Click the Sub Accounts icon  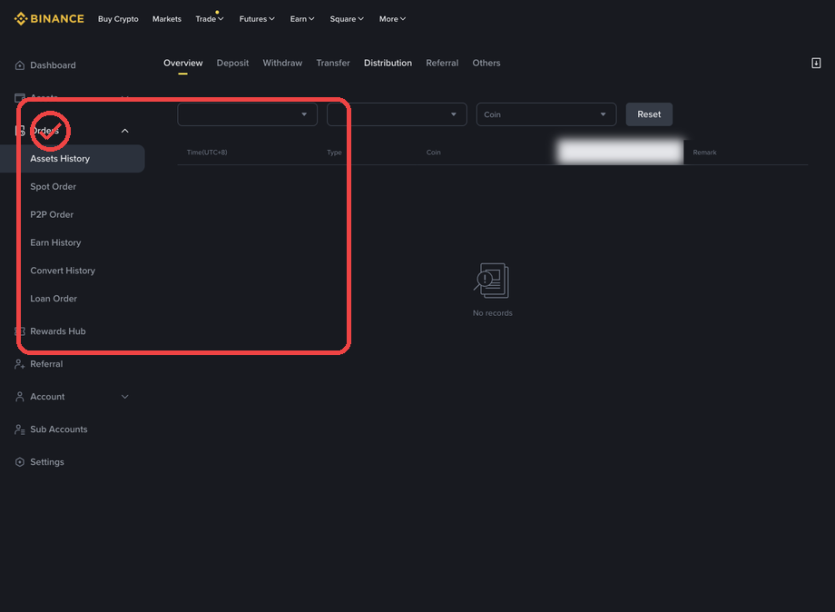click(x=20, y=429)
